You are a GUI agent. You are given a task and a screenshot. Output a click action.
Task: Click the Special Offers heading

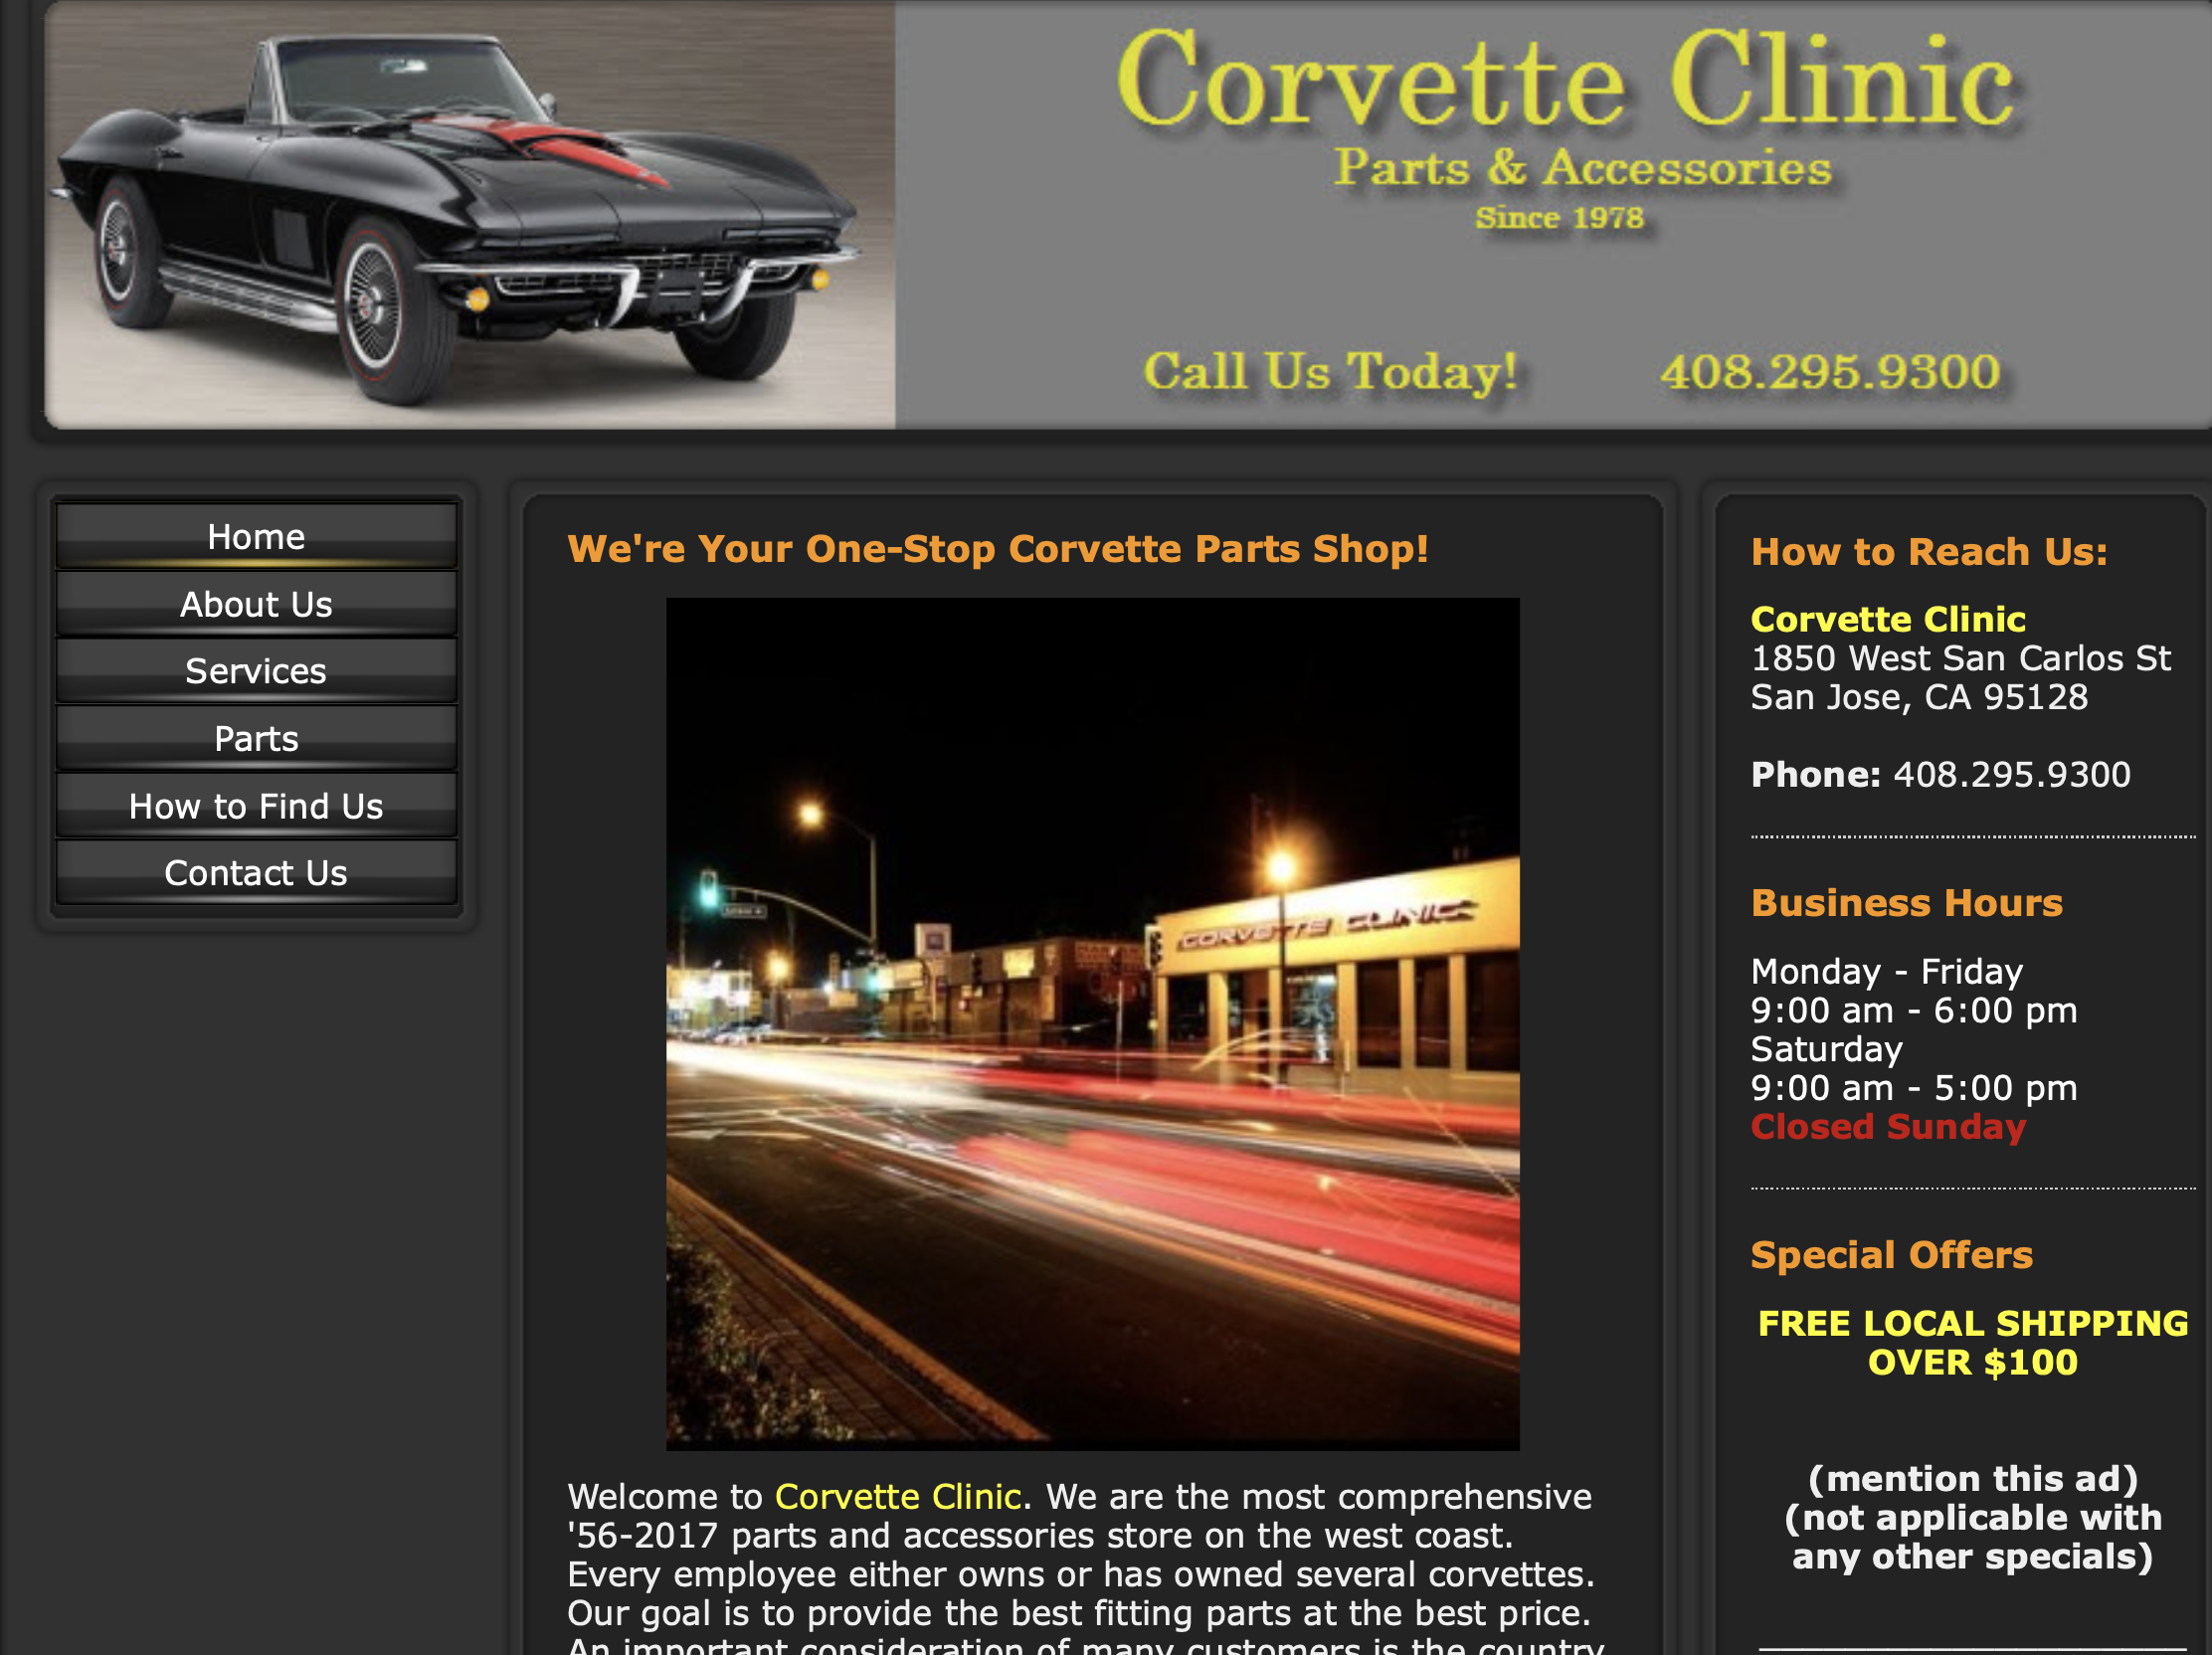pos(1891,1254)
